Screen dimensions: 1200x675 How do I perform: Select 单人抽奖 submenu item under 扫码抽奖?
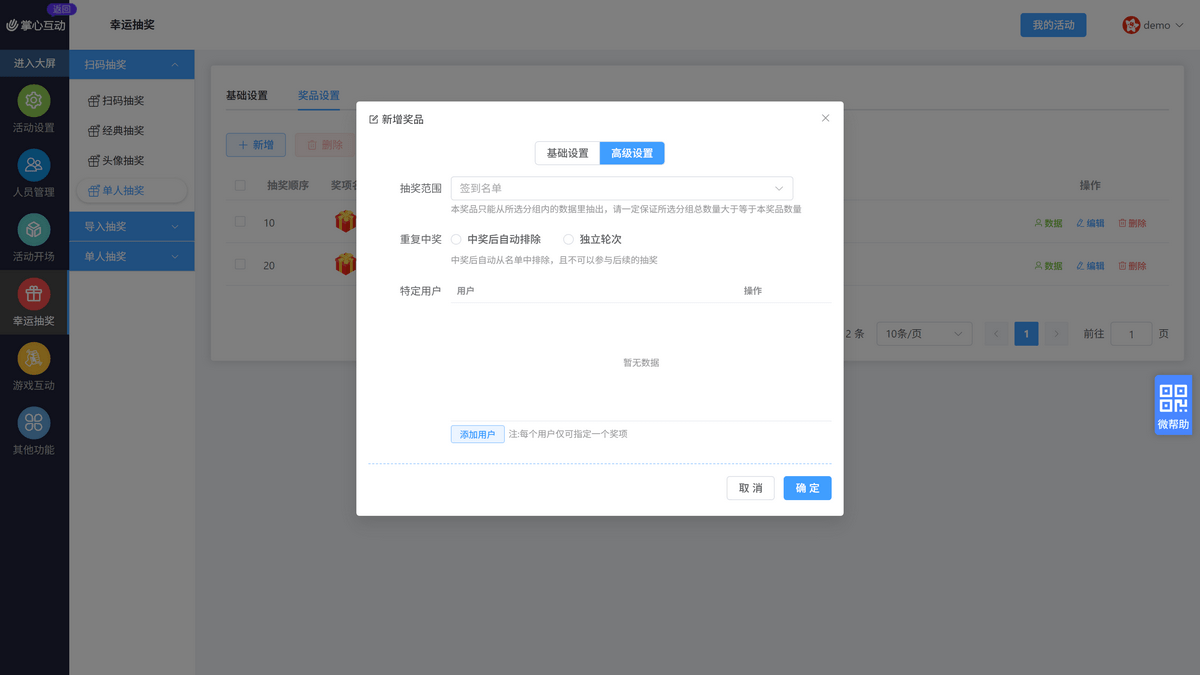132,191
